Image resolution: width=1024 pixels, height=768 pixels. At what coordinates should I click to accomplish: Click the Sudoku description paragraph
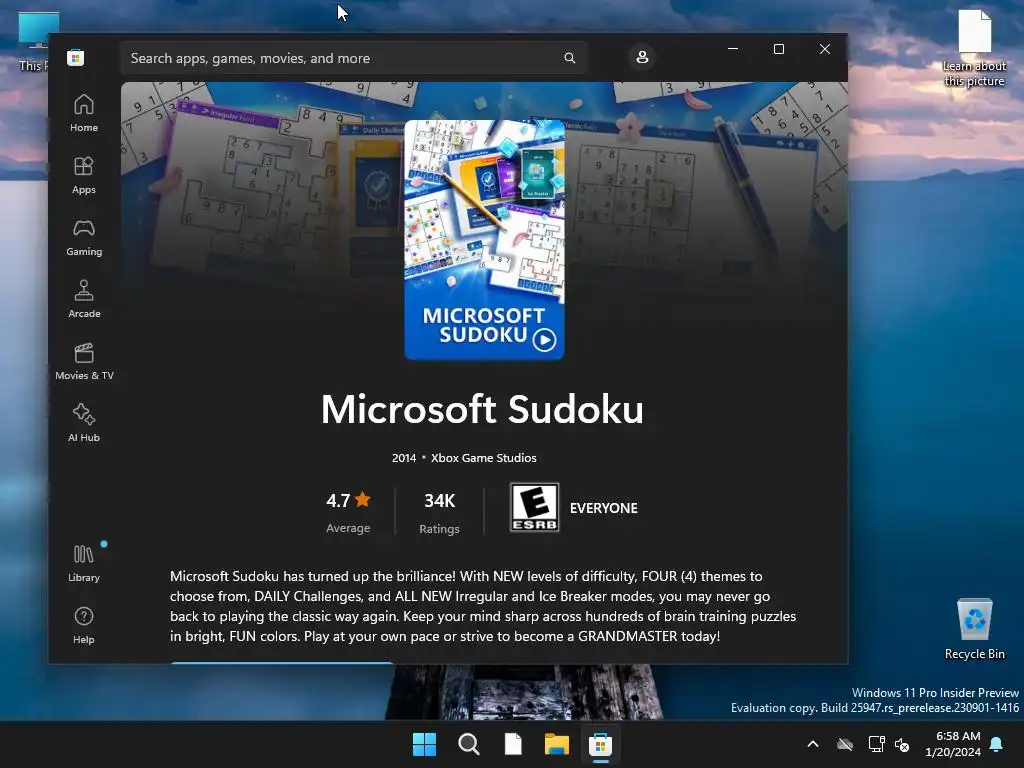point(483,606)
